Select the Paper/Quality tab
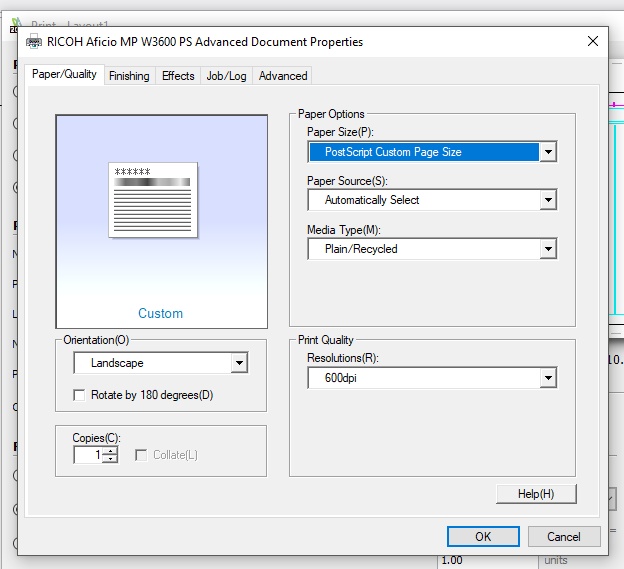 pos(64,74)
